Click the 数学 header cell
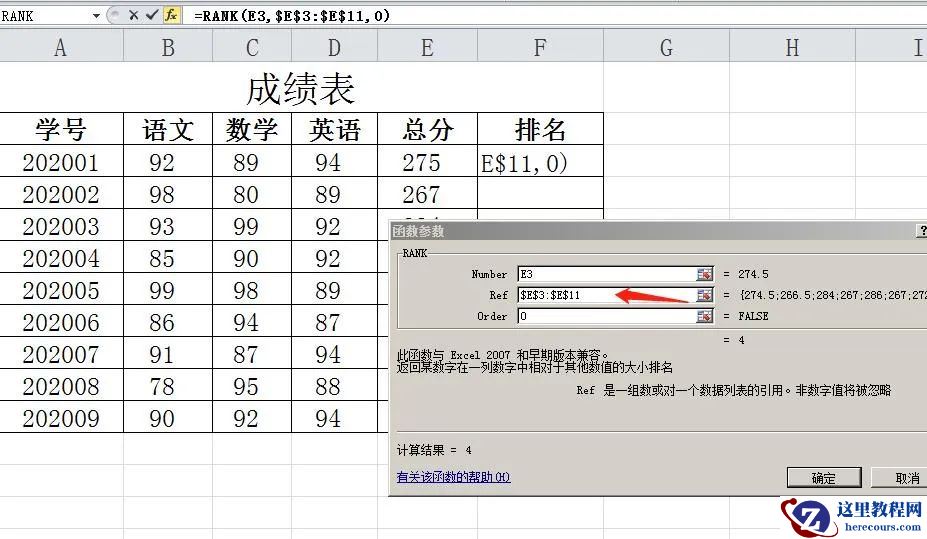Image resolution: width=927 pixels, height=539 pixels. click(x=252, y=129)
